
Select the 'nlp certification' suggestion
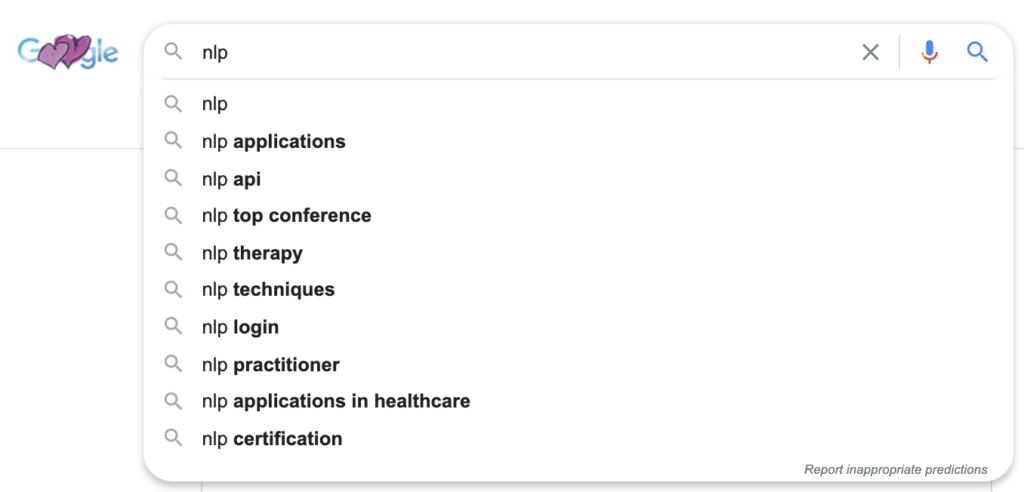(x=272, y=439)
